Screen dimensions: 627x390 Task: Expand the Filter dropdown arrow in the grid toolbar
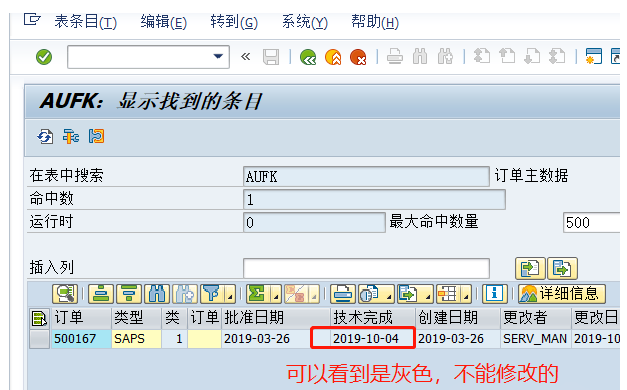[230, 295]
